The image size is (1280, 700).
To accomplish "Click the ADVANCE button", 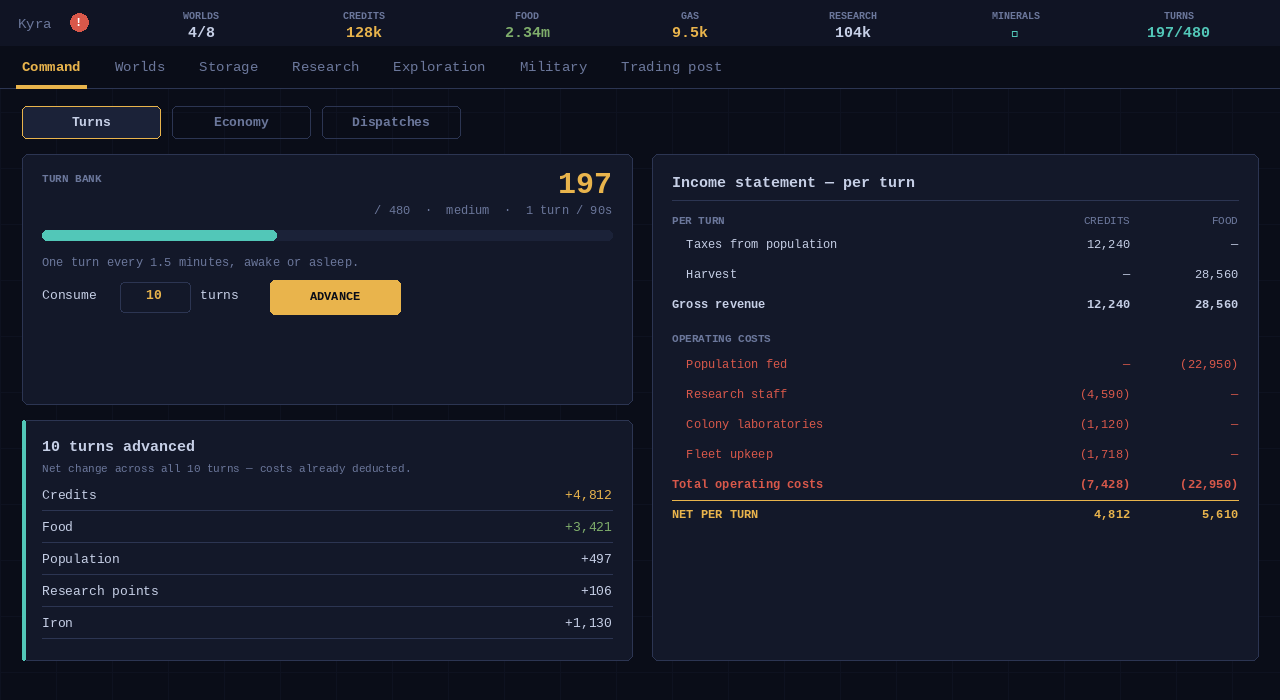I will click(x=335, y=297).
